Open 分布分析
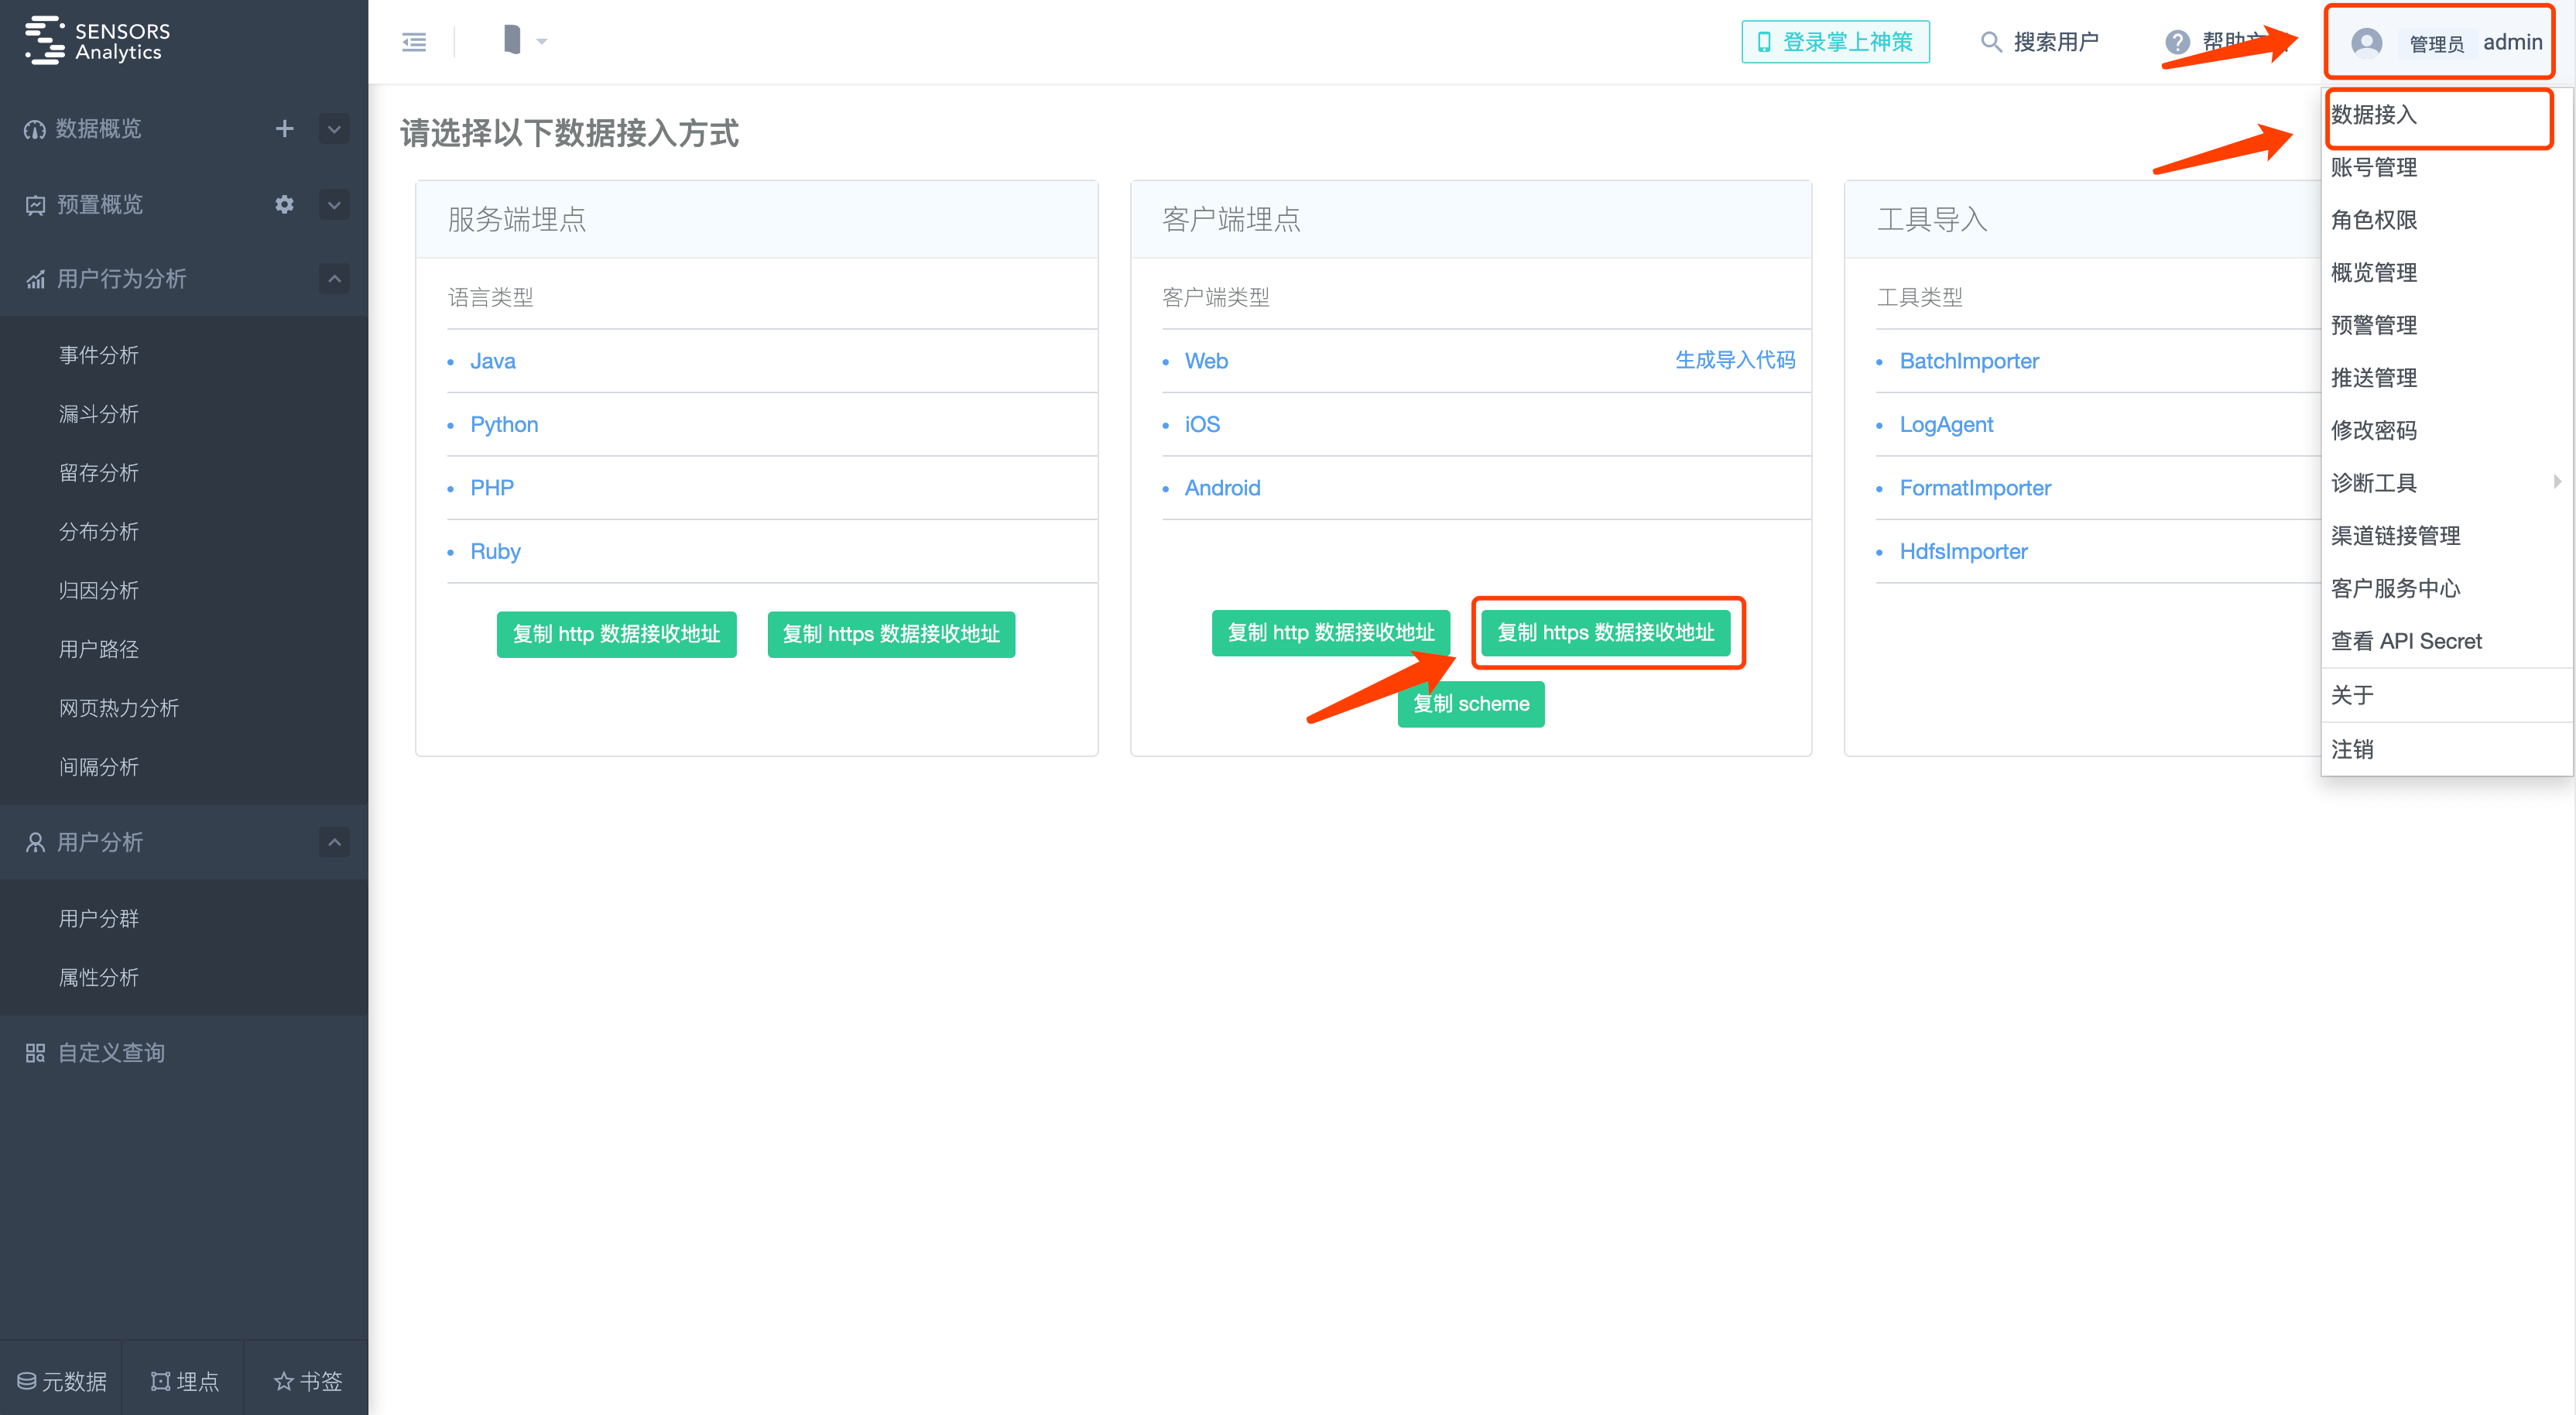 click(x=99, y=532)
